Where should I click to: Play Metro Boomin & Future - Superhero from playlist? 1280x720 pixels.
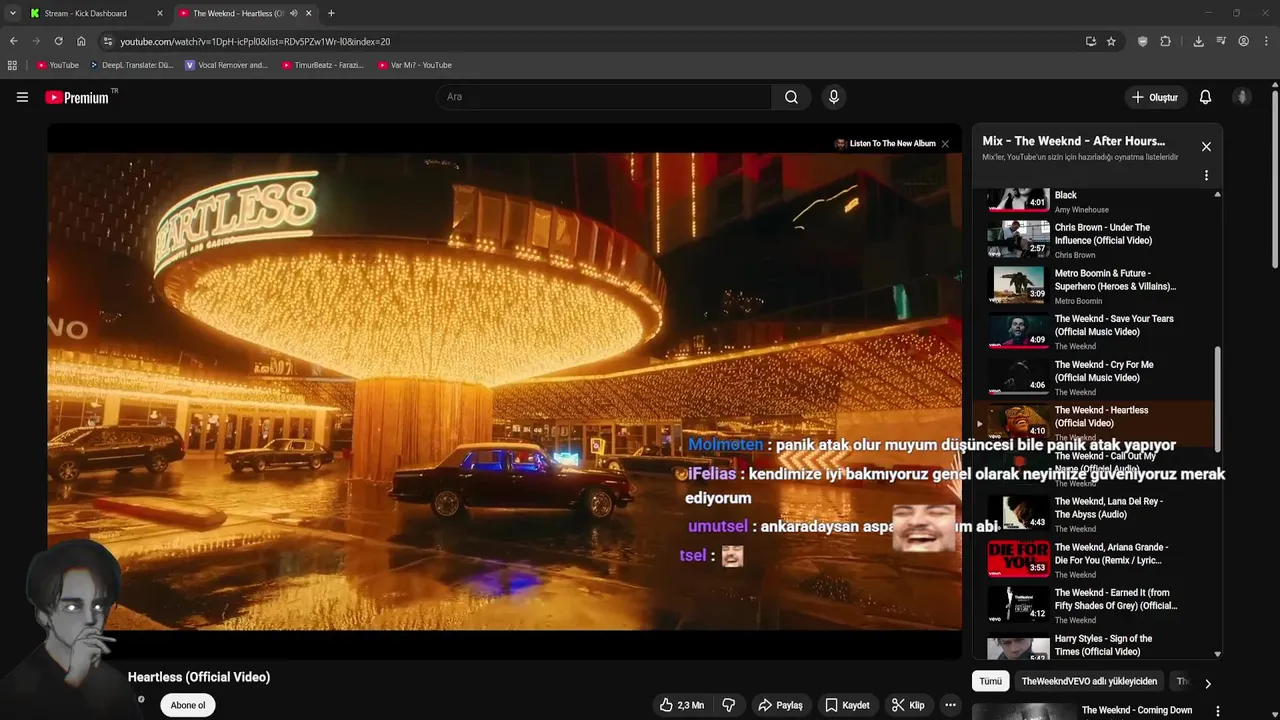point(1095,286)
